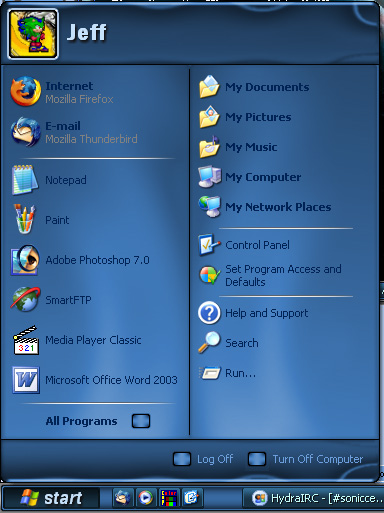This screenshot has height=513, width=384.
Task: Click Set Program Access and Defaults icon
Action: click(209, 275)
